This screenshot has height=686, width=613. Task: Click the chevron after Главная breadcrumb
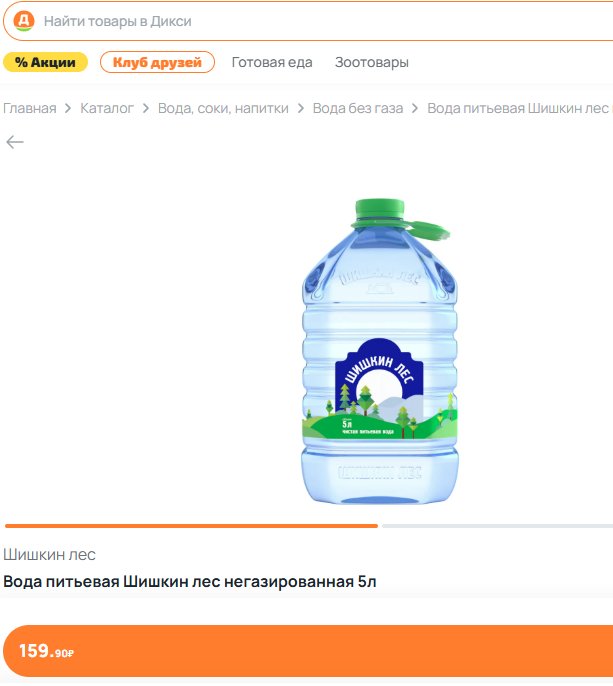click(x=68, y=108)
